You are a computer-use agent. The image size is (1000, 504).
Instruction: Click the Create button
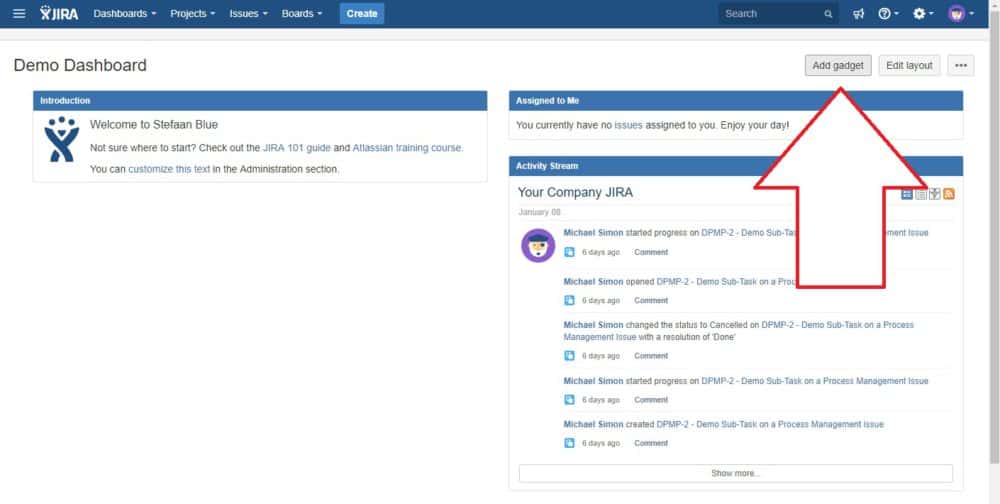362,13
